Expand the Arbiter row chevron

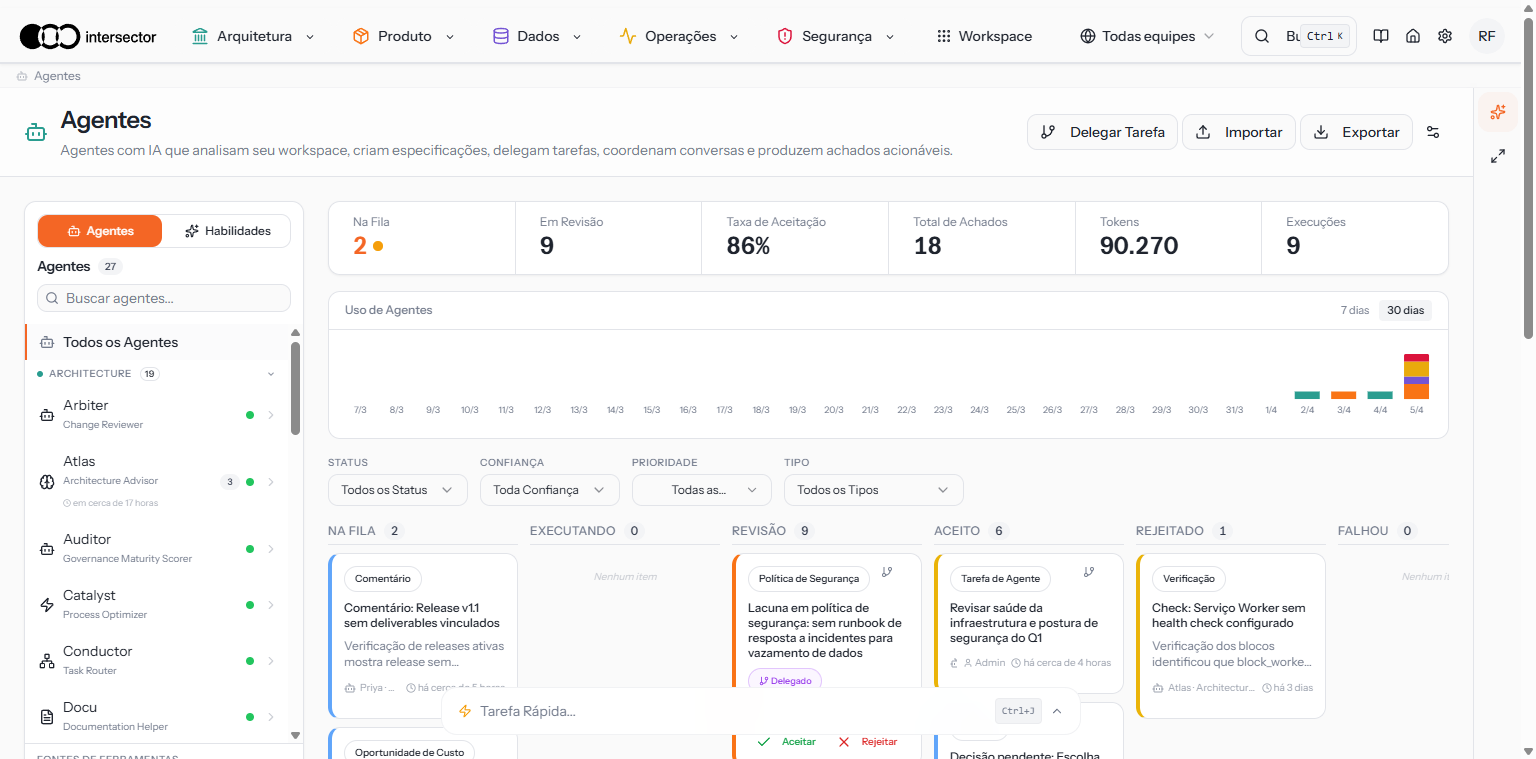click(271, 414)
